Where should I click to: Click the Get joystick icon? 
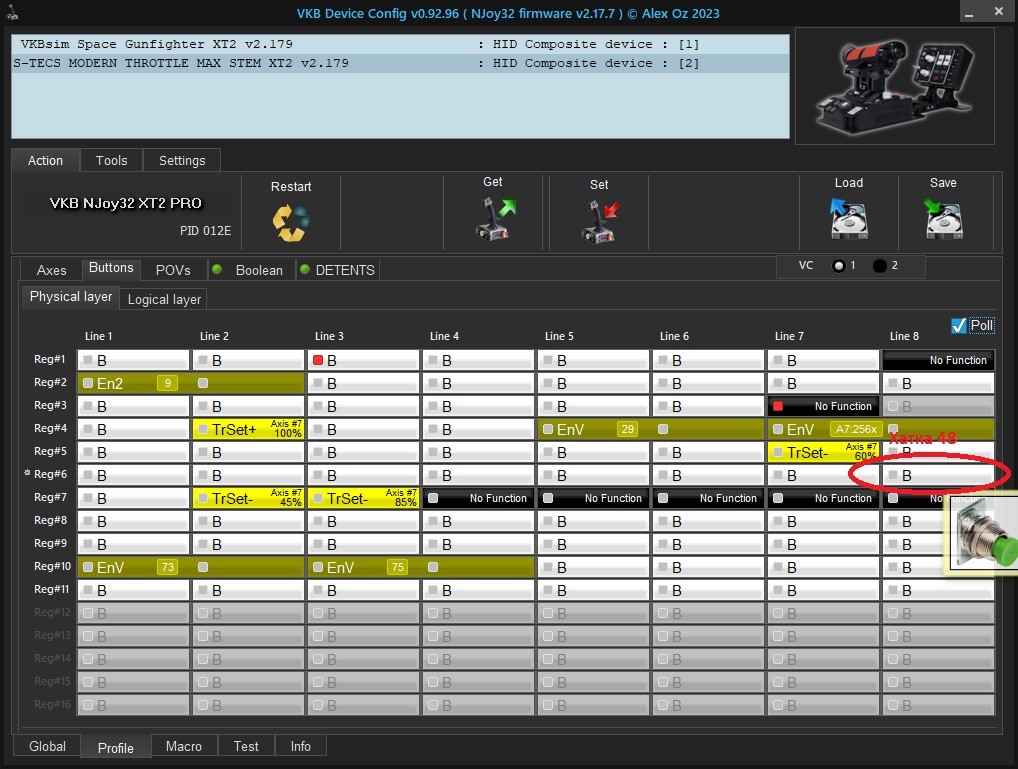point(495,219)
